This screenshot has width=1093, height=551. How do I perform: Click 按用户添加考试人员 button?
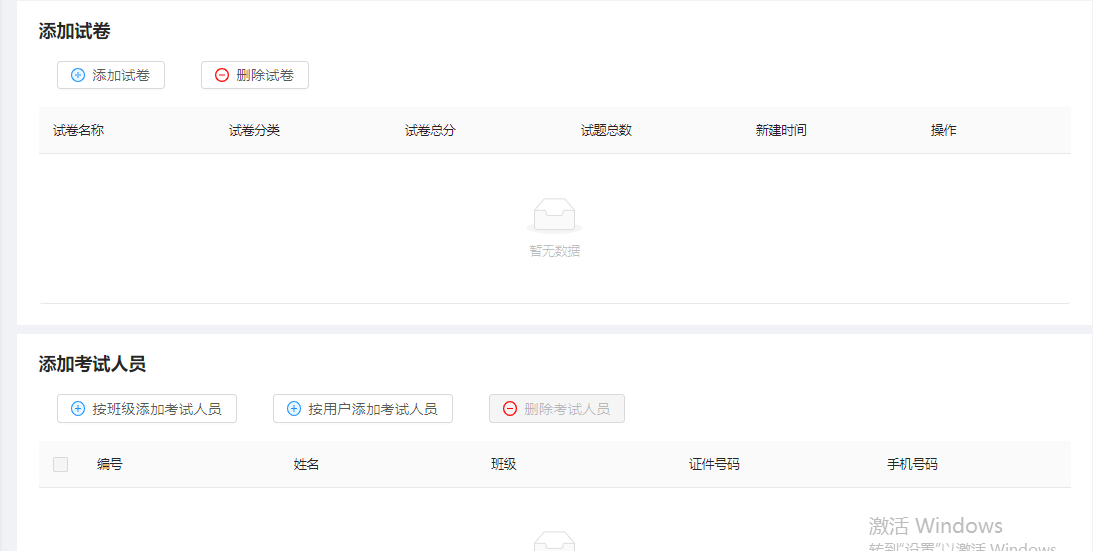(x=362, y=409)
